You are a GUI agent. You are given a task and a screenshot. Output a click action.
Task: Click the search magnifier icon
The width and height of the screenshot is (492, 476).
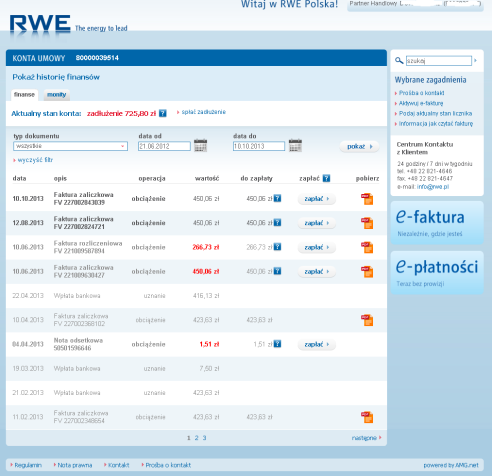tap(399, 61)
